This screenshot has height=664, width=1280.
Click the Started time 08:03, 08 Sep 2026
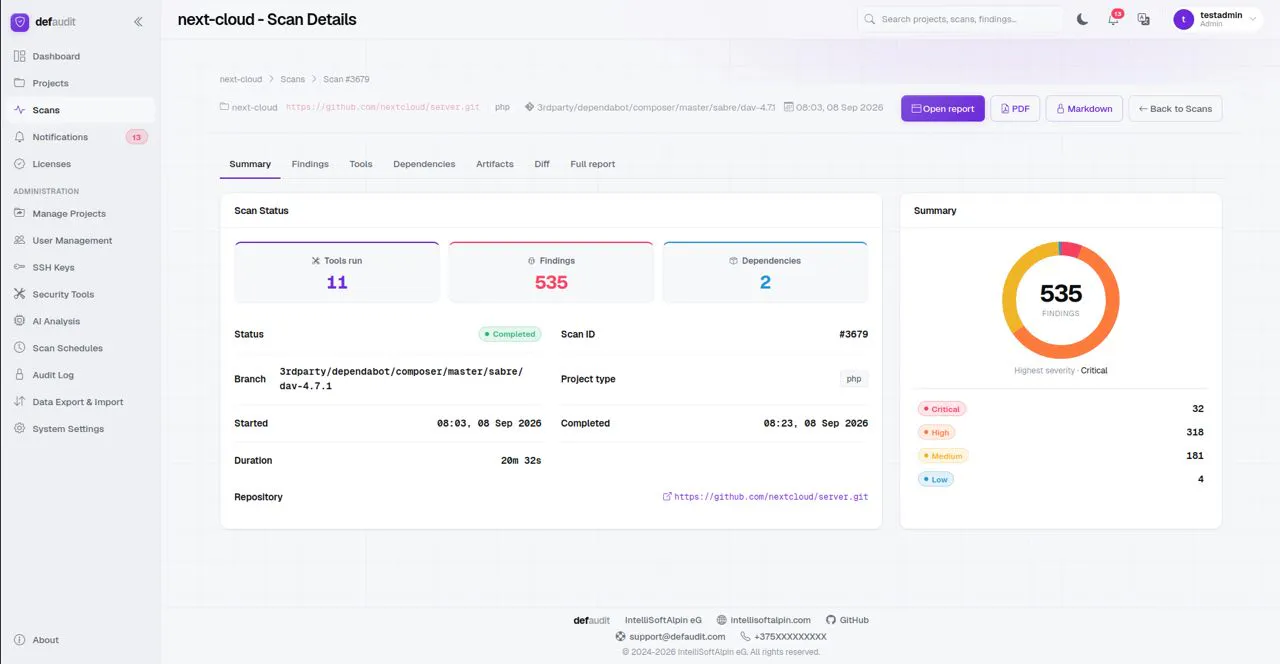[489, 424]
